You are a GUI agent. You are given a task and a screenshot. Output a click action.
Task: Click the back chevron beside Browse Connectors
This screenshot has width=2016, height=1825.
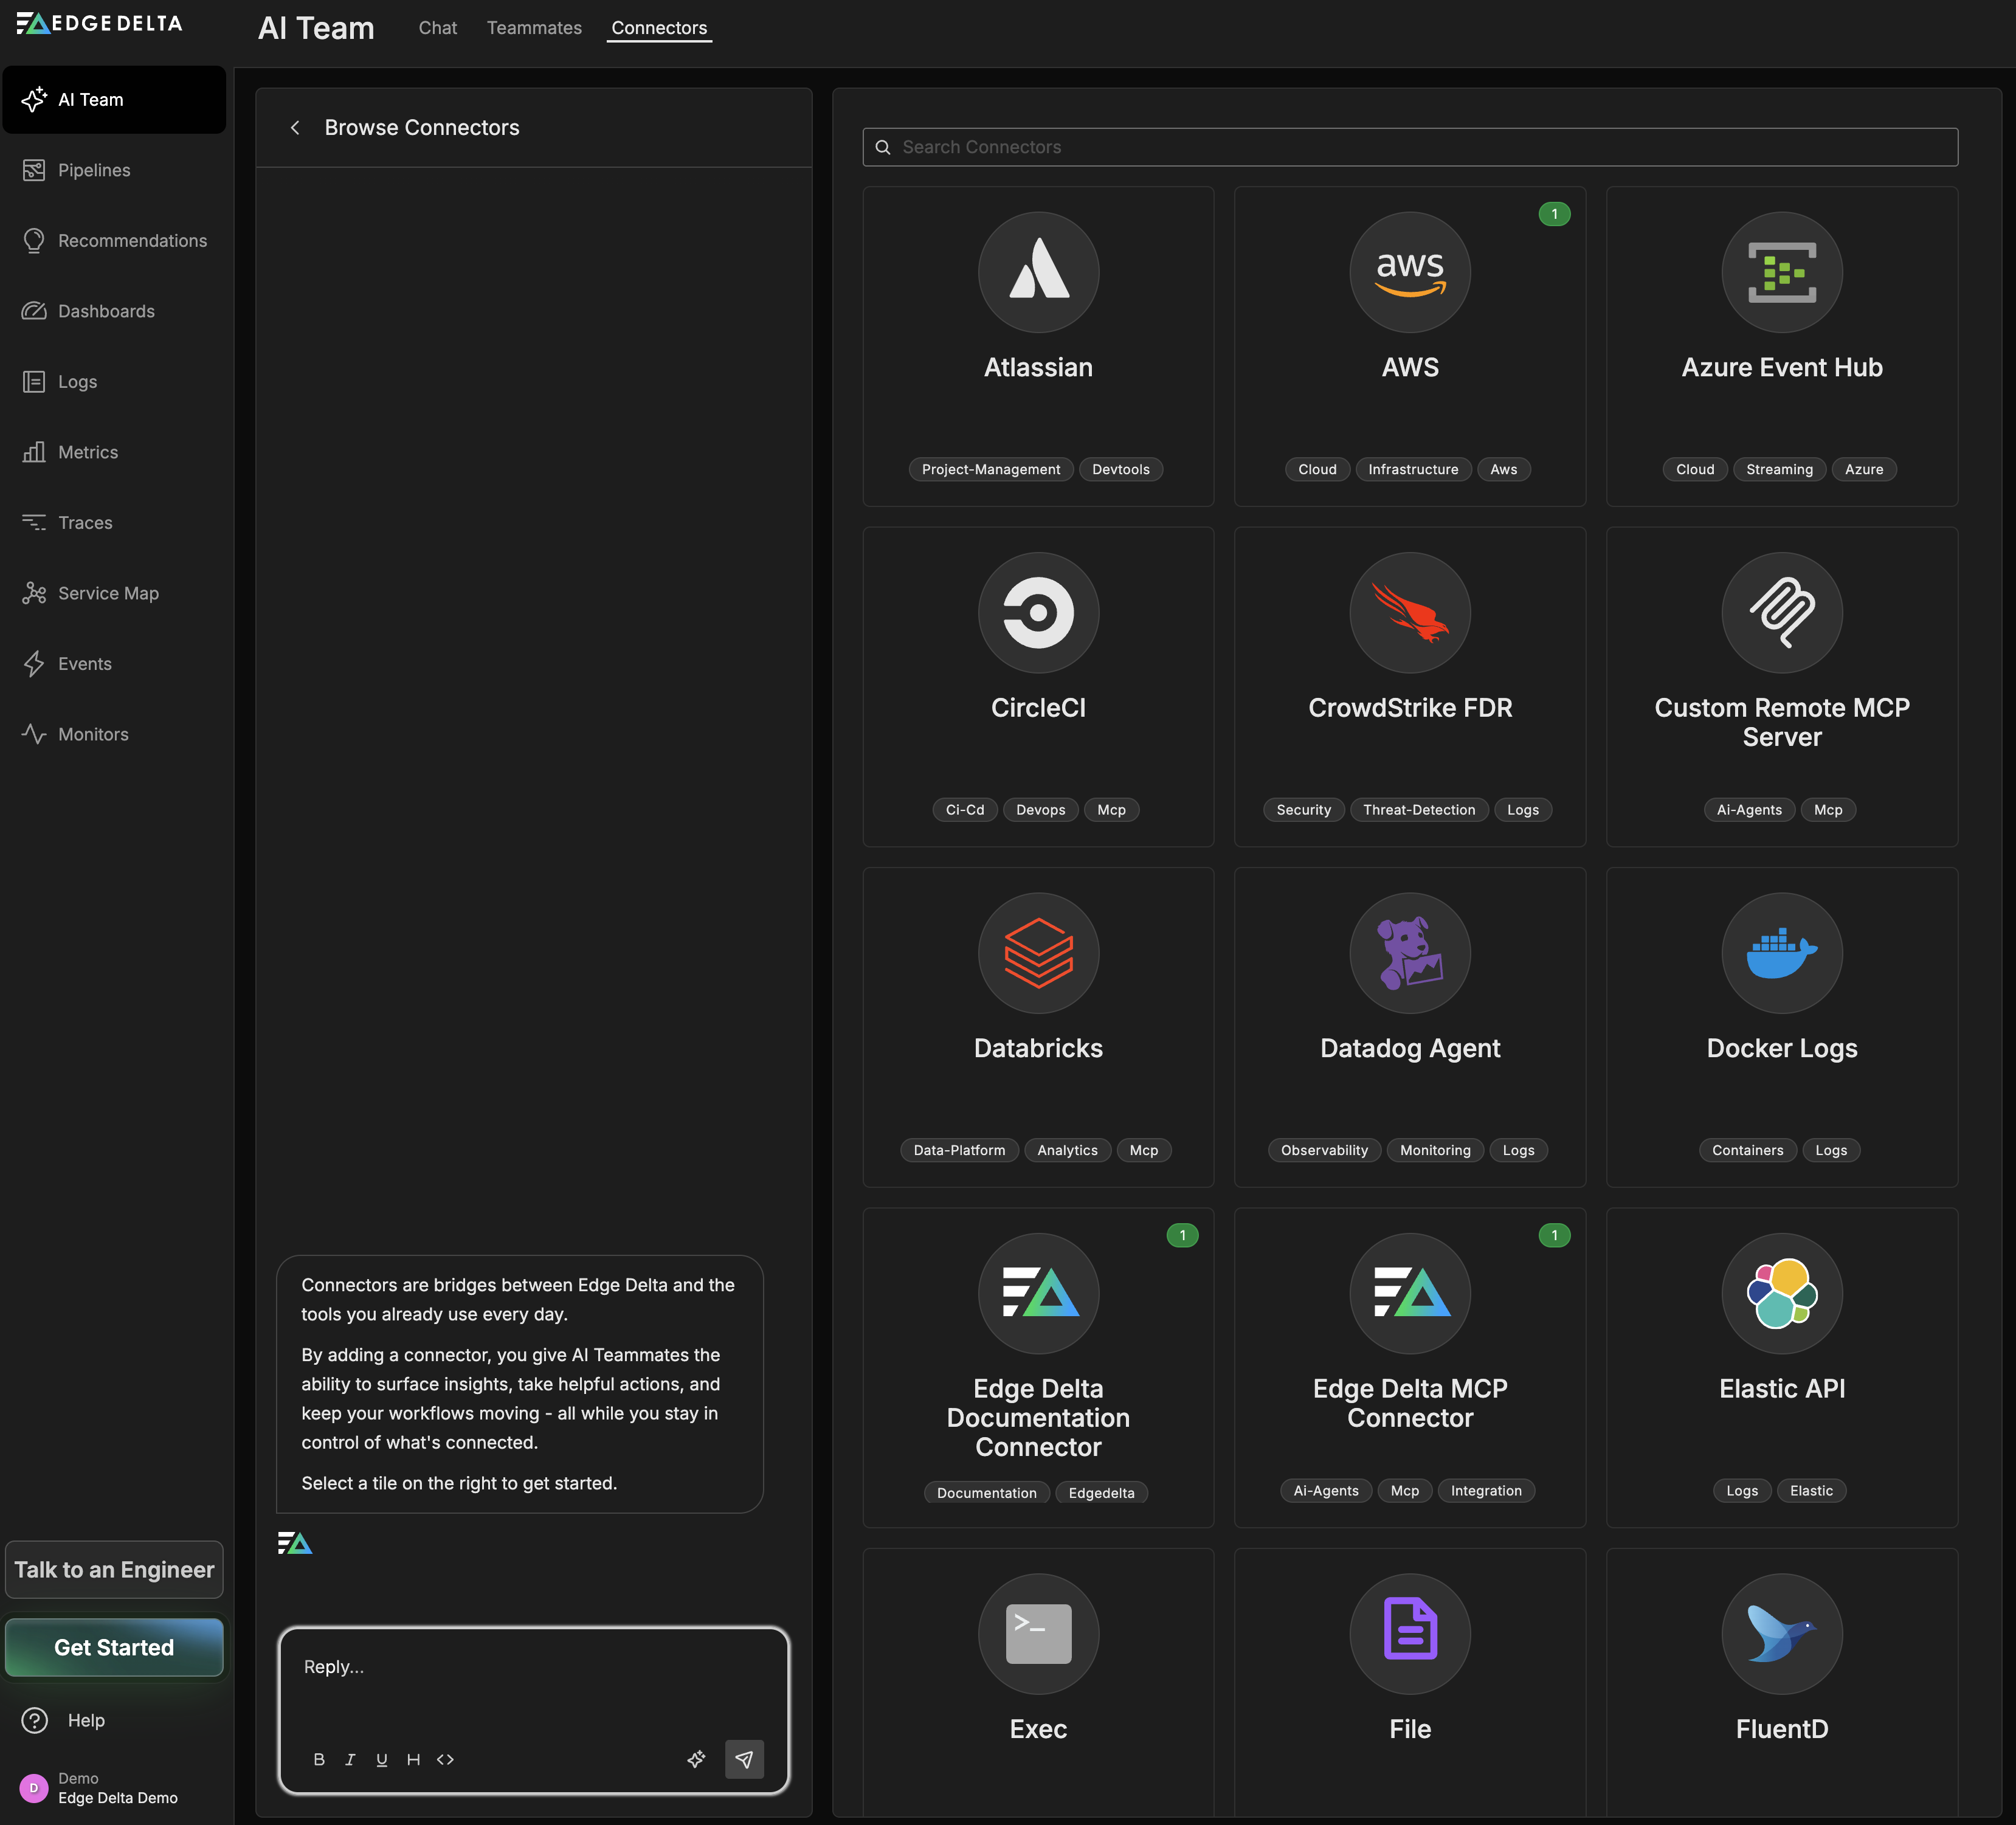point(295,128)
